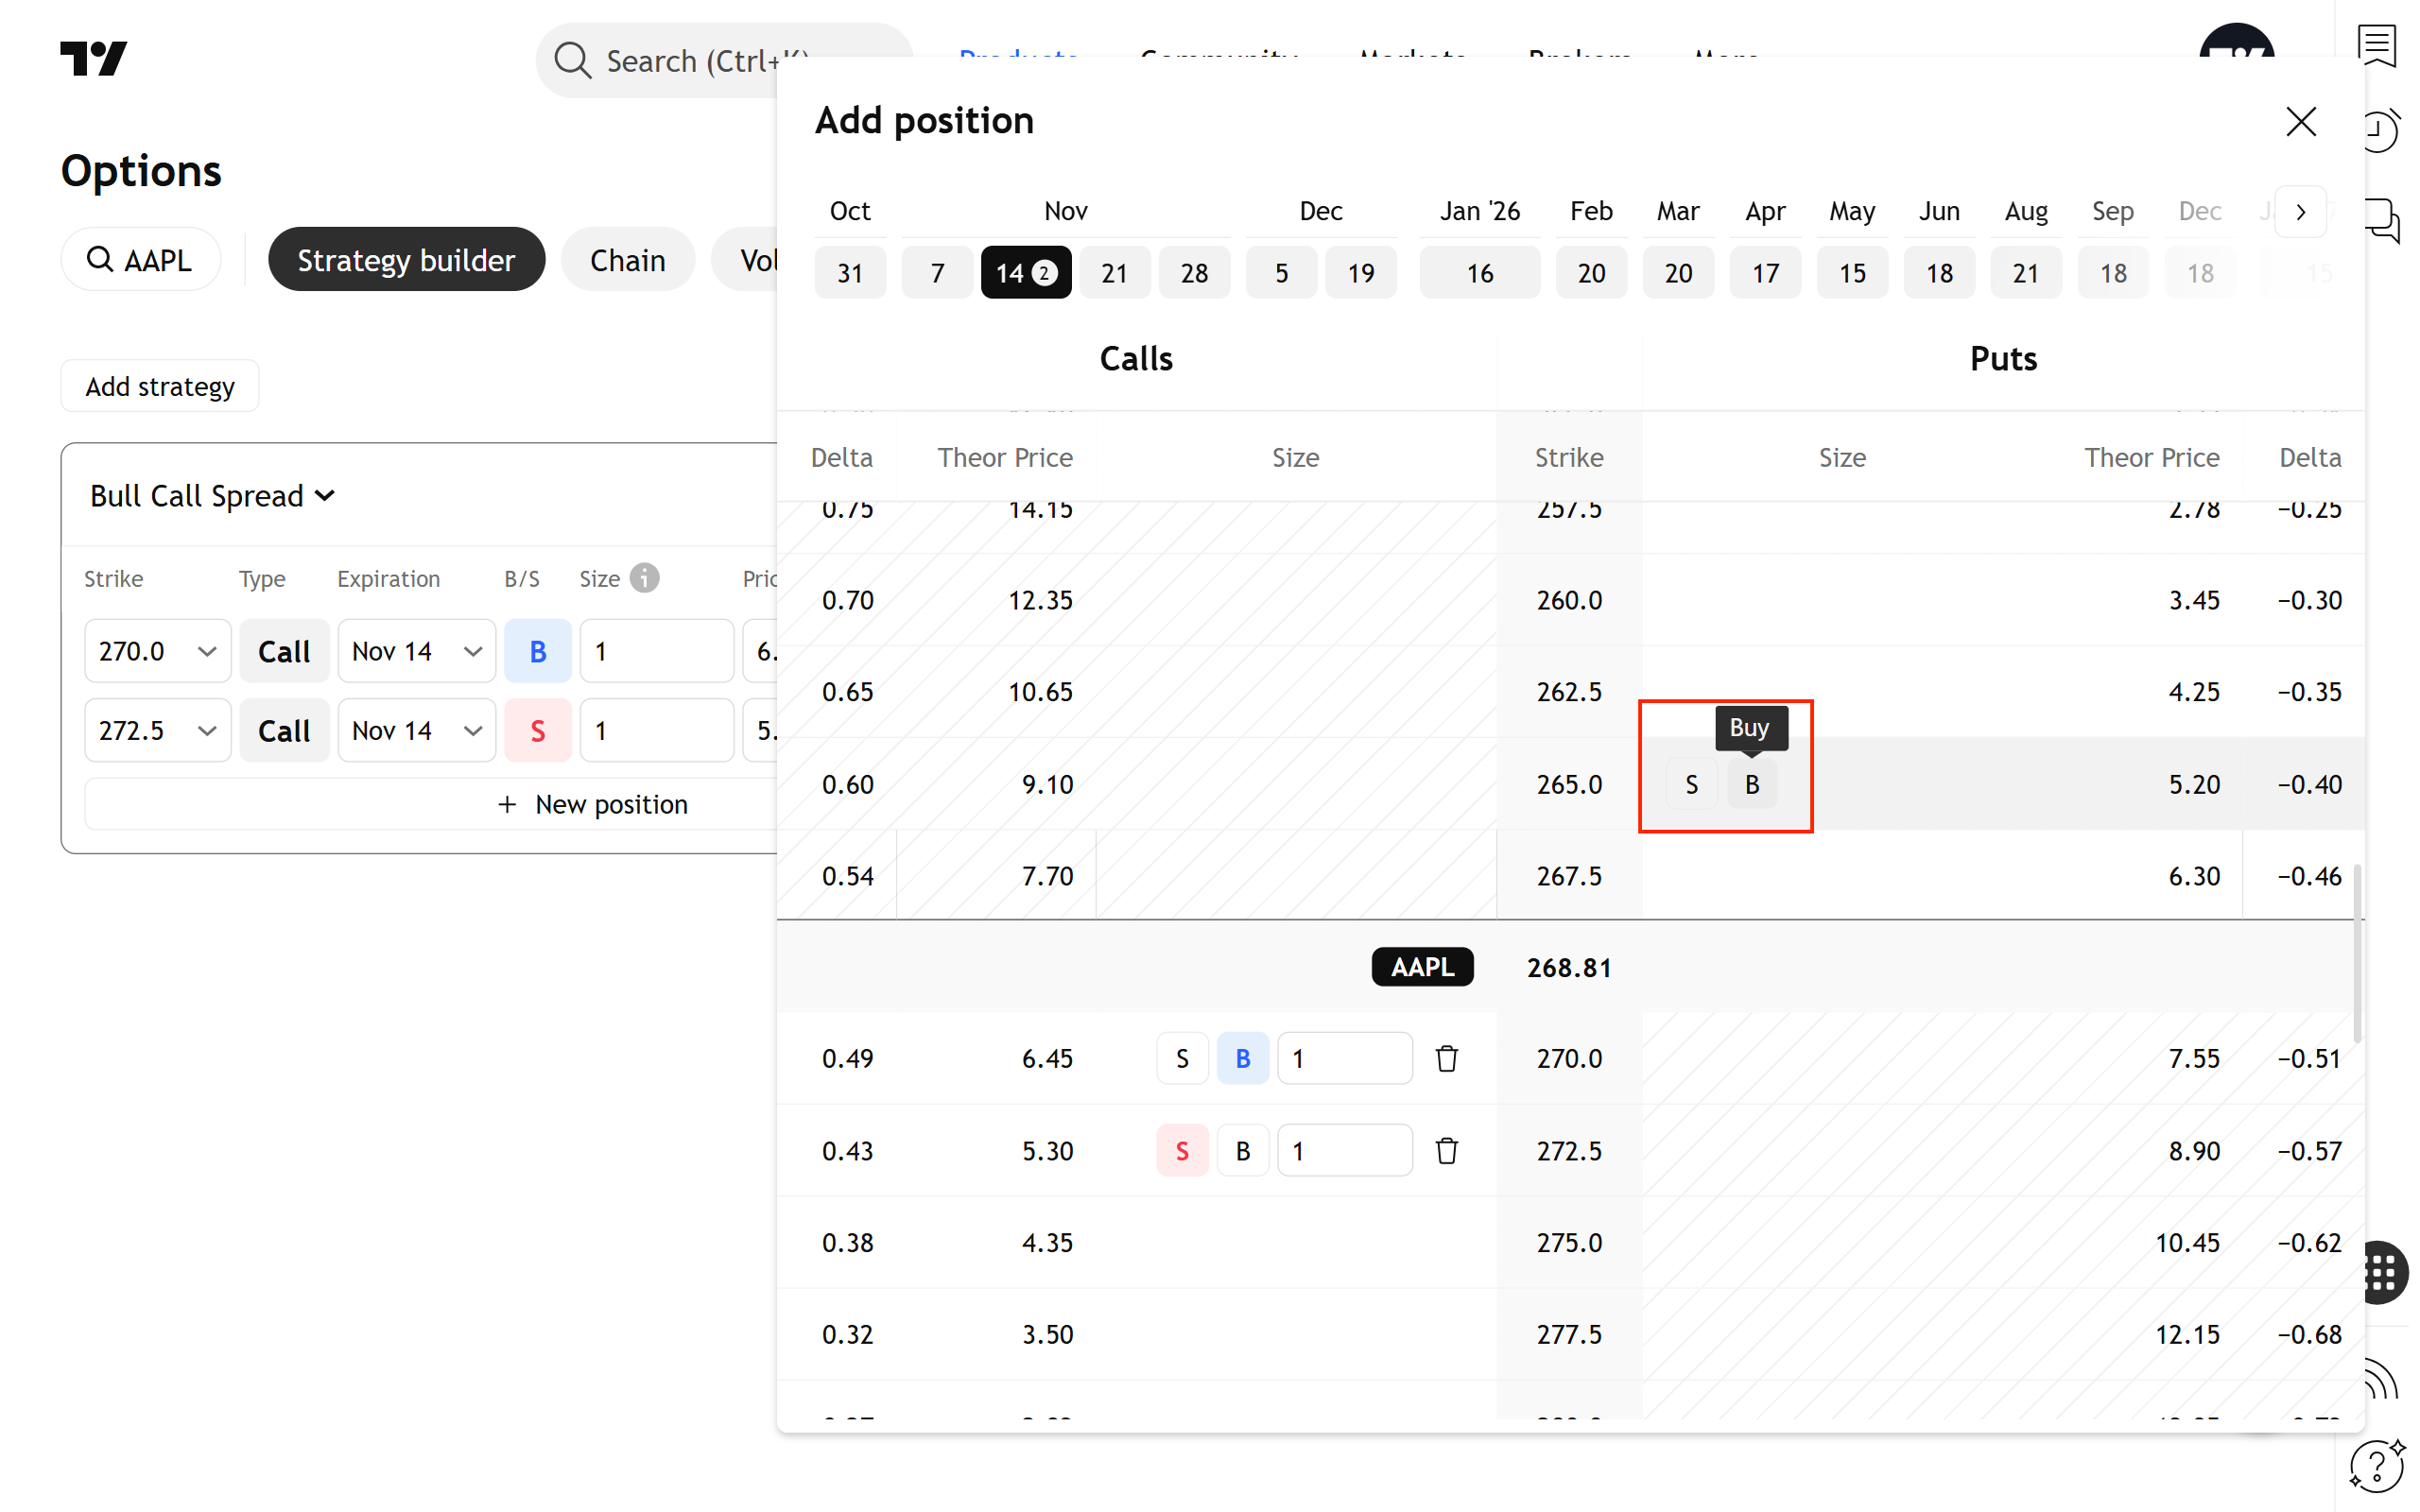Click the size field of 272.5 call
The width and height of the screenshot is (2420, 1512).
click(x=1343, y=1150)
